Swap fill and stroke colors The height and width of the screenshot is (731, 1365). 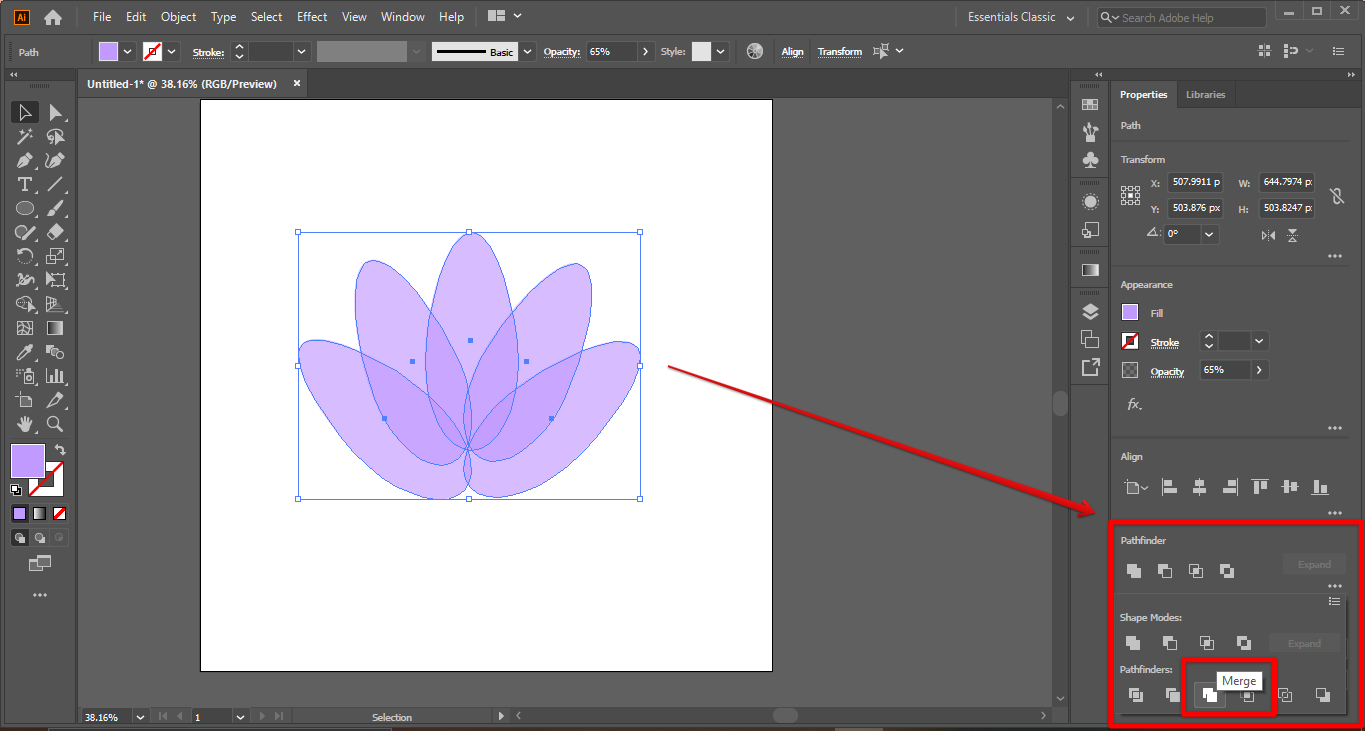[60, 450]
